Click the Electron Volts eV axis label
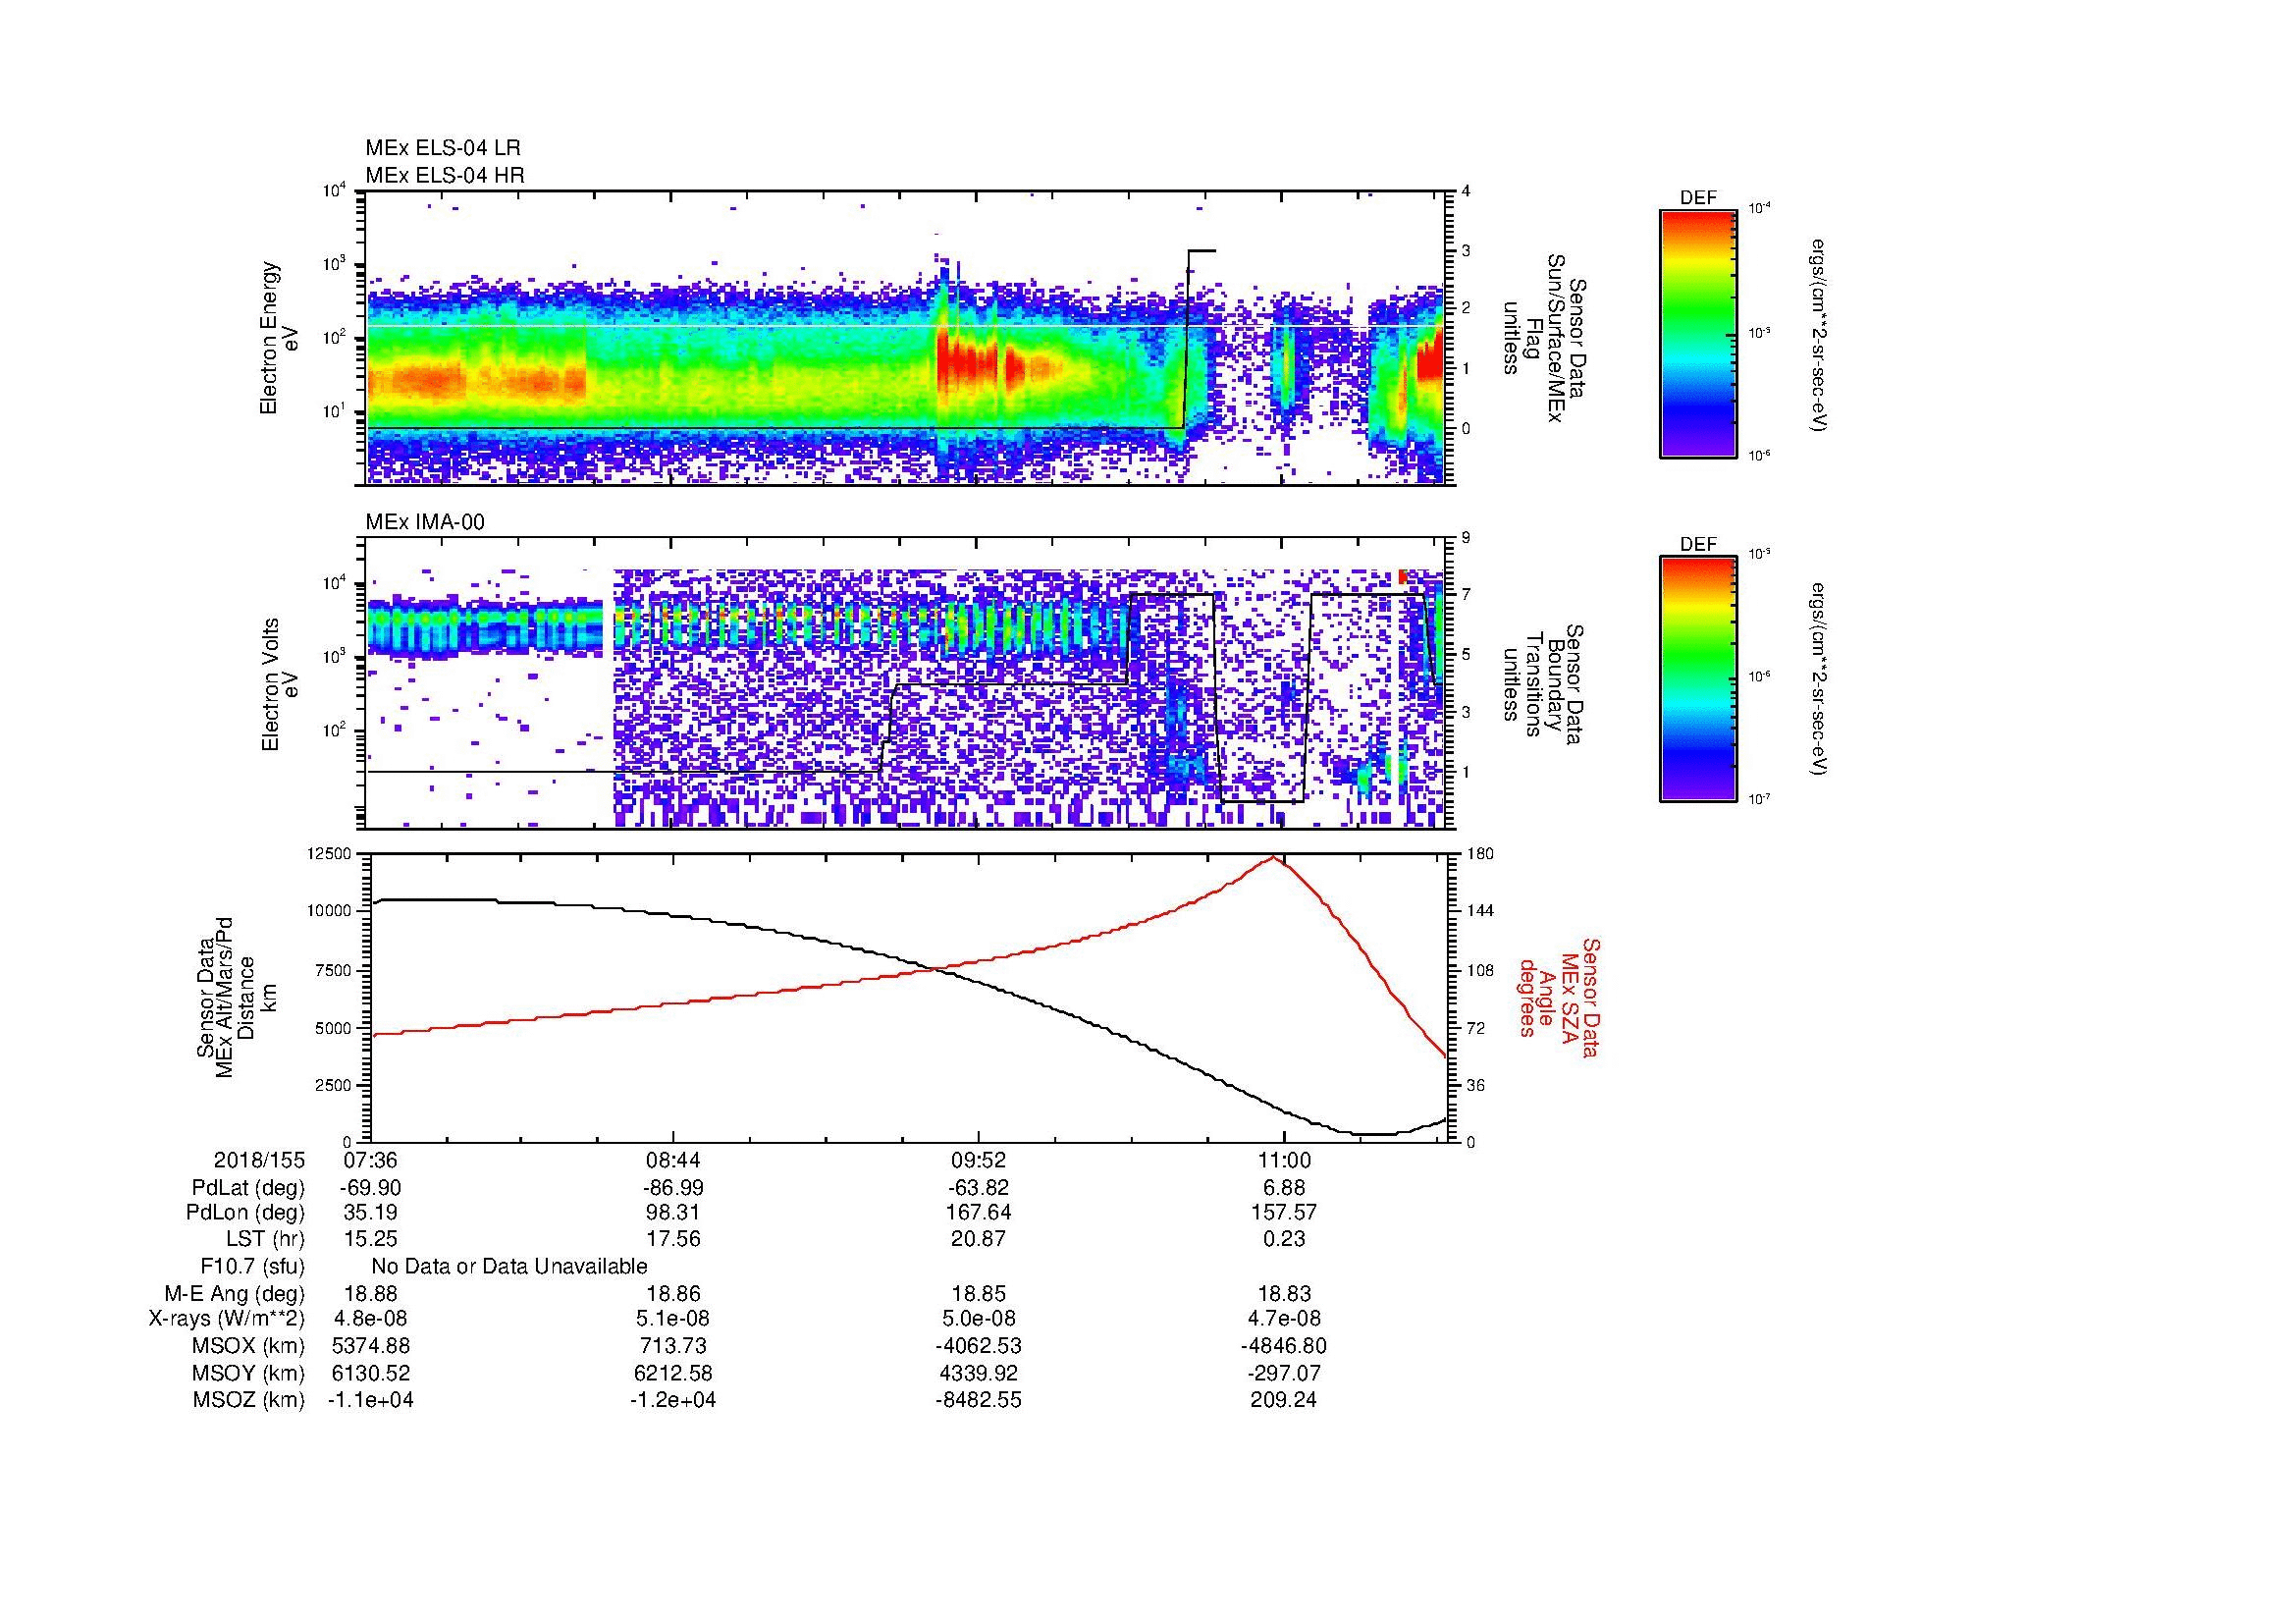Viewport: 2296px width, 1623px height. tap(280, 685)
